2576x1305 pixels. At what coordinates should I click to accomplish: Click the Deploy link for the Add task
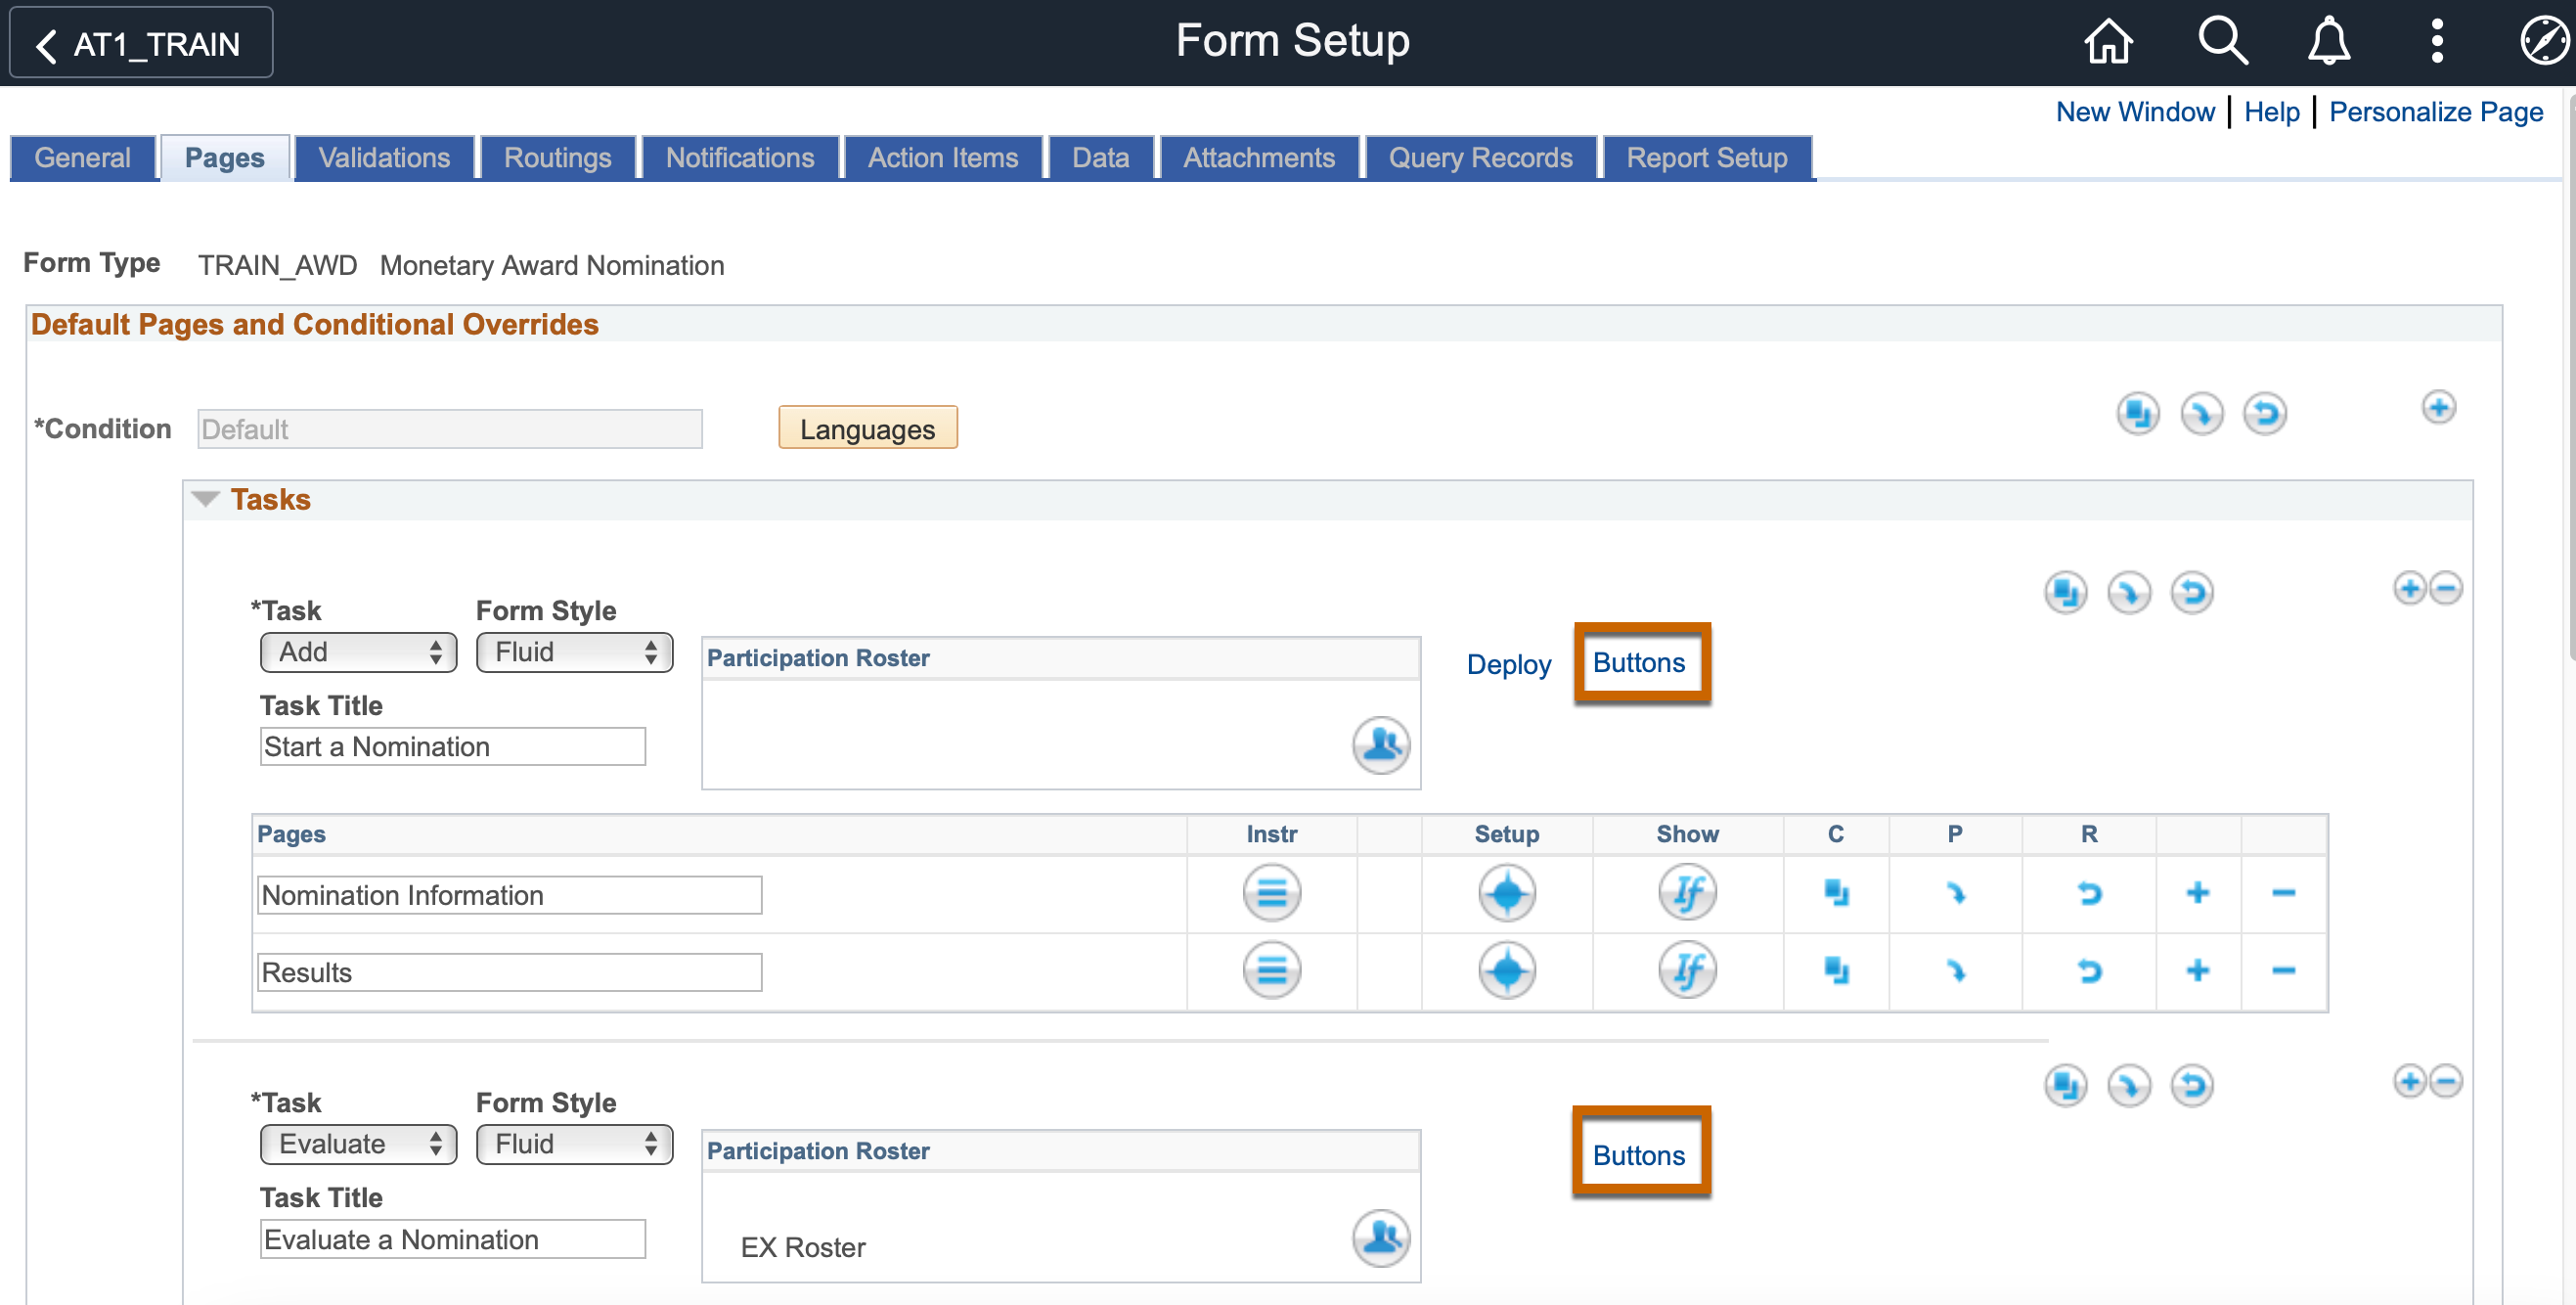point(1508,662)
